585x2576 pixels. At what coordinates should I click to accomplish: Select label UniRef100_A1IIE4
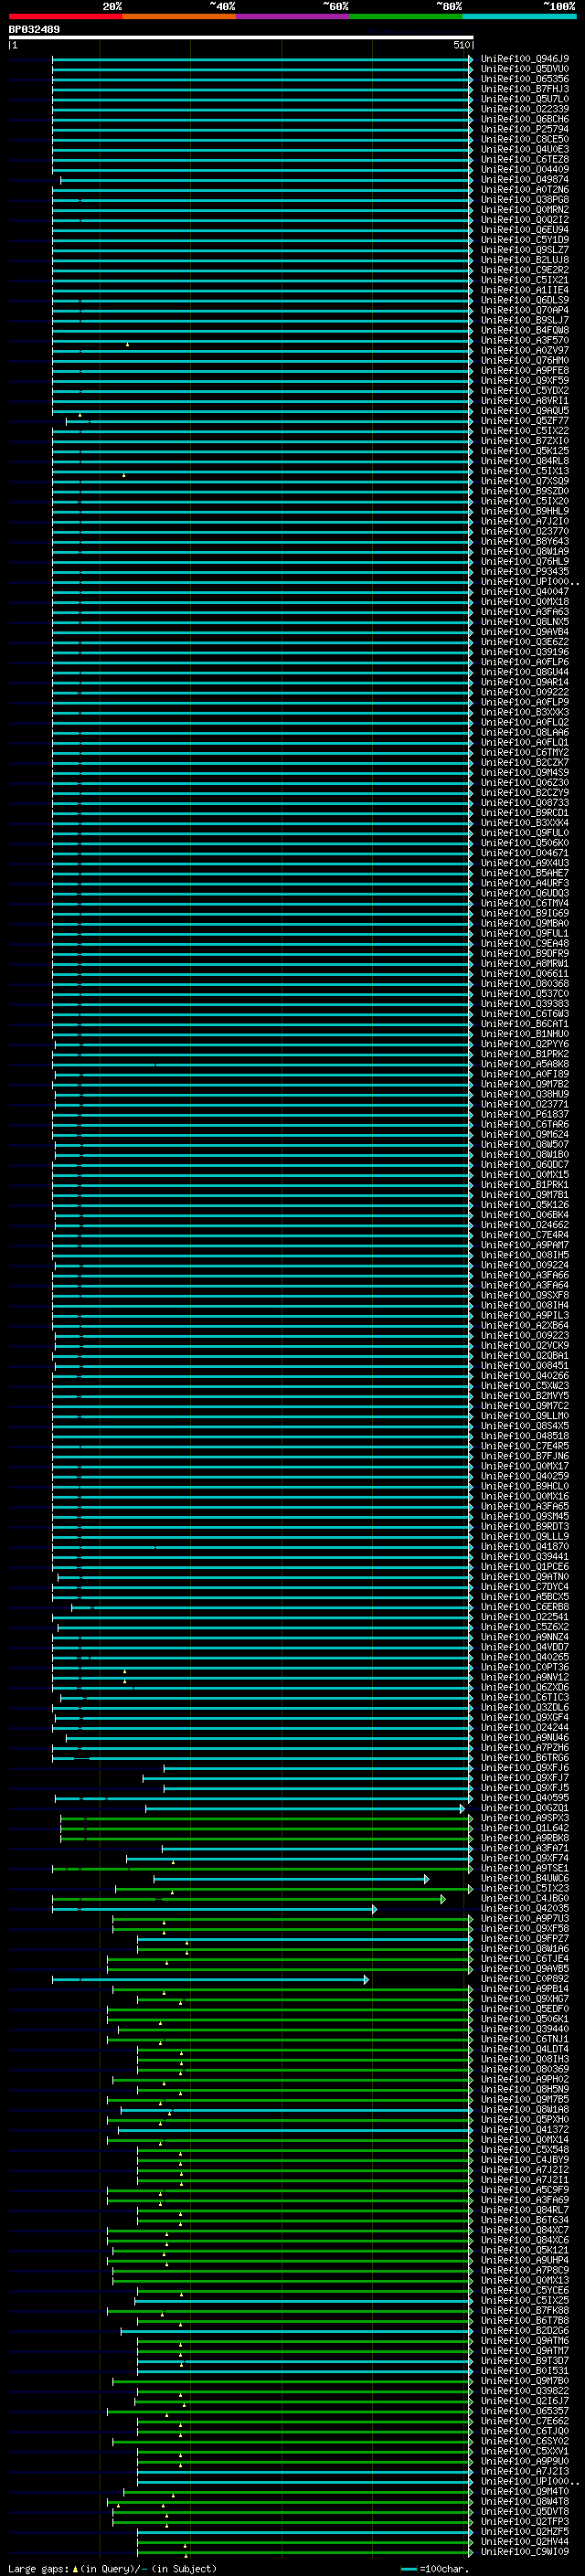pos(525,290)
